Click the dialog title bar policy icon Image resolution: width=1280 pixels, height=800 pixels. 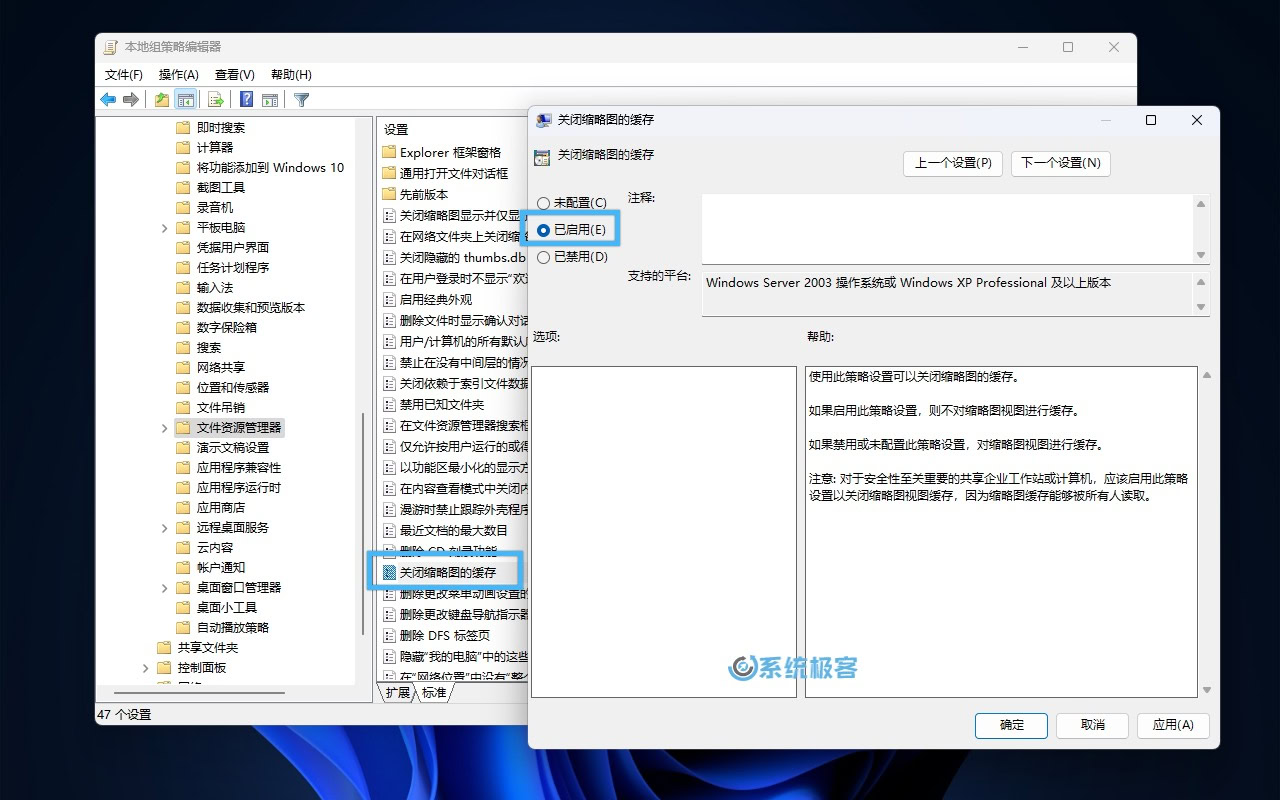coord(544,120)
